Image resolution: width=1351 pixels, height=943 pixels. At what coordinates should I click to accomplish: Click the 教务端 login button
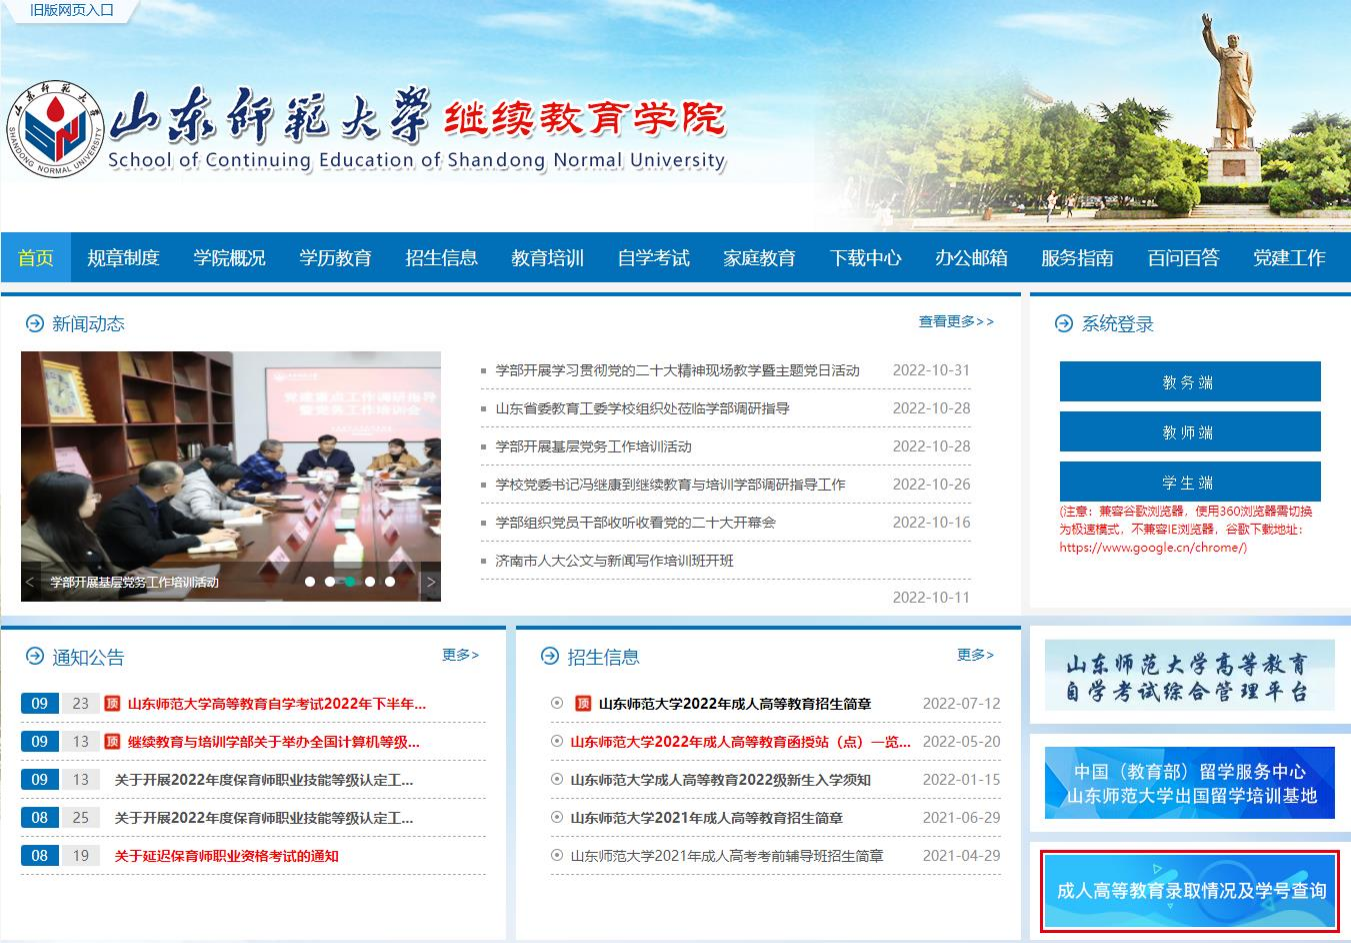click(x=1190, y=382)
